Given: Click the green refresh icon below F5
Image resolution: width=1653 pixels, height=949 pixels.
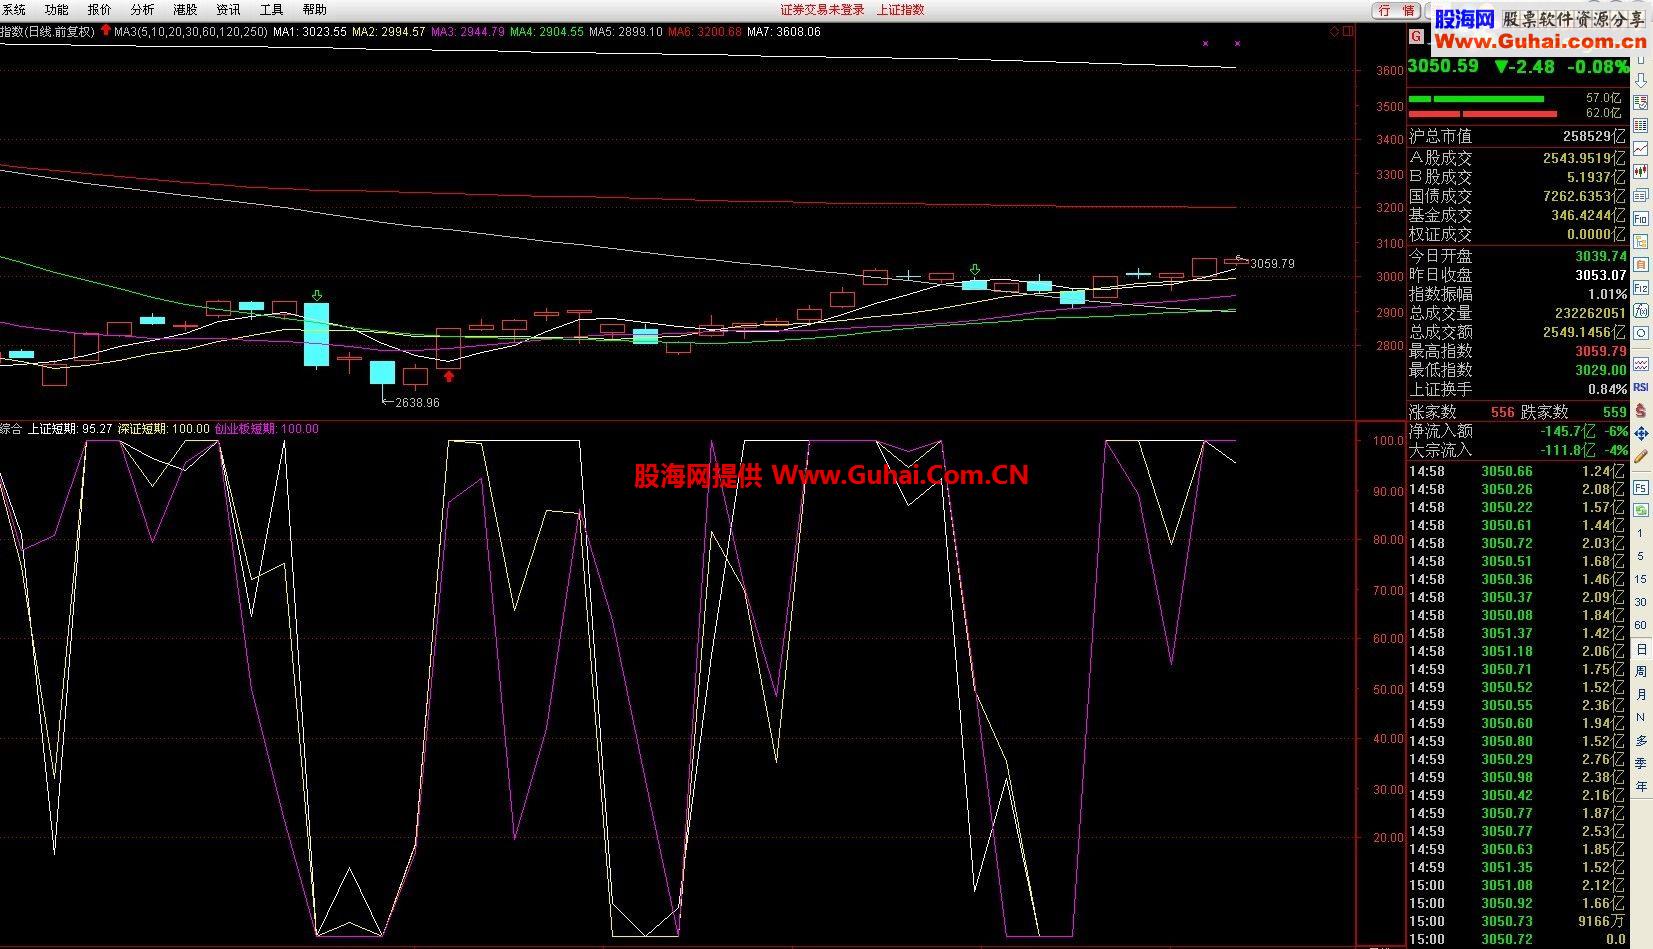Looking at the screenshot, I should tap(1641, 509).
